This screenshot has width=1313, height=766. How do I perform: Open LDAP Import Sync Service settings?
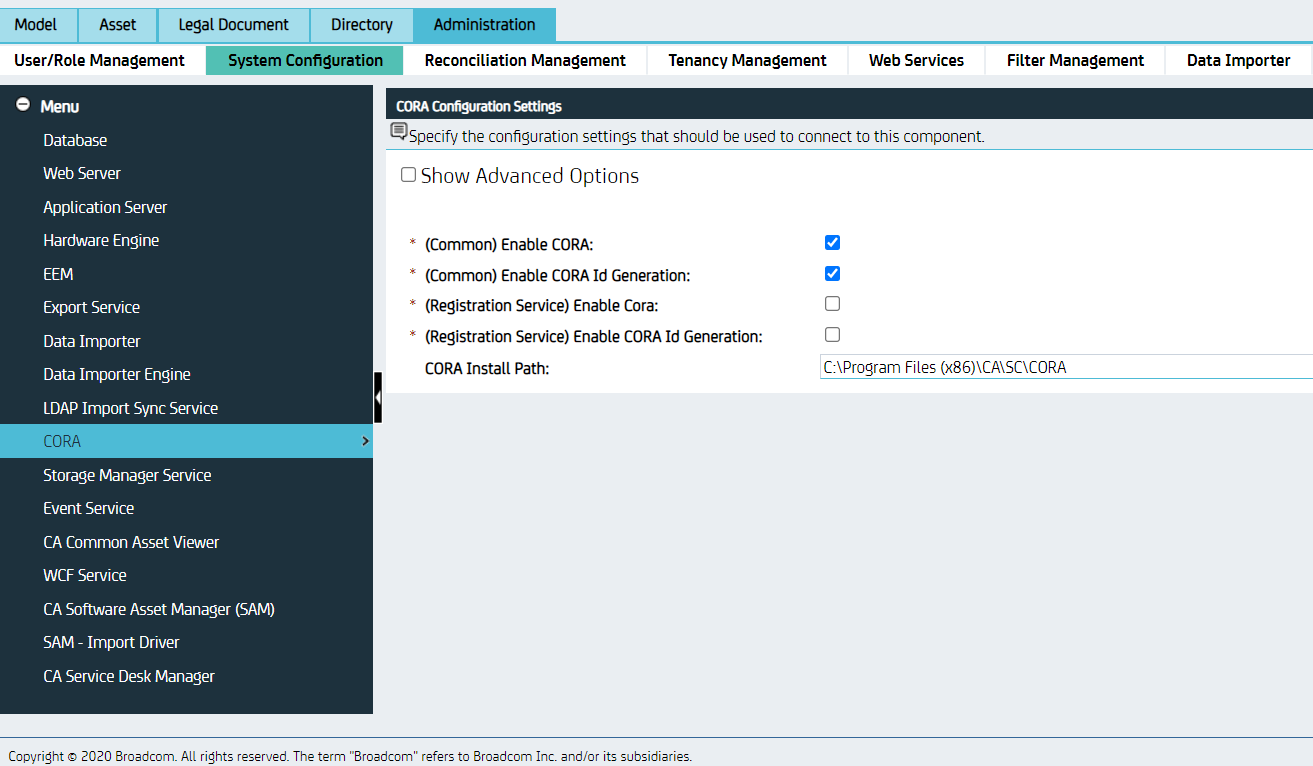coord(130,408)
